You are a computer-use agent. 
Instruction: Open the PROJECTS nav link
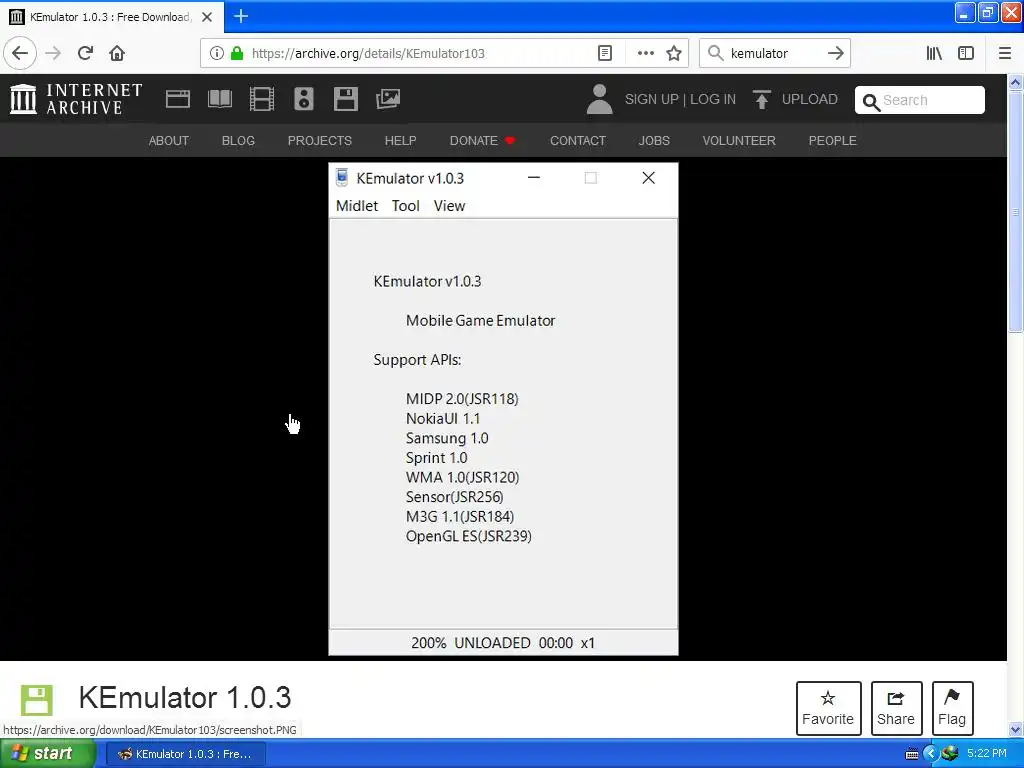point(319,140)
